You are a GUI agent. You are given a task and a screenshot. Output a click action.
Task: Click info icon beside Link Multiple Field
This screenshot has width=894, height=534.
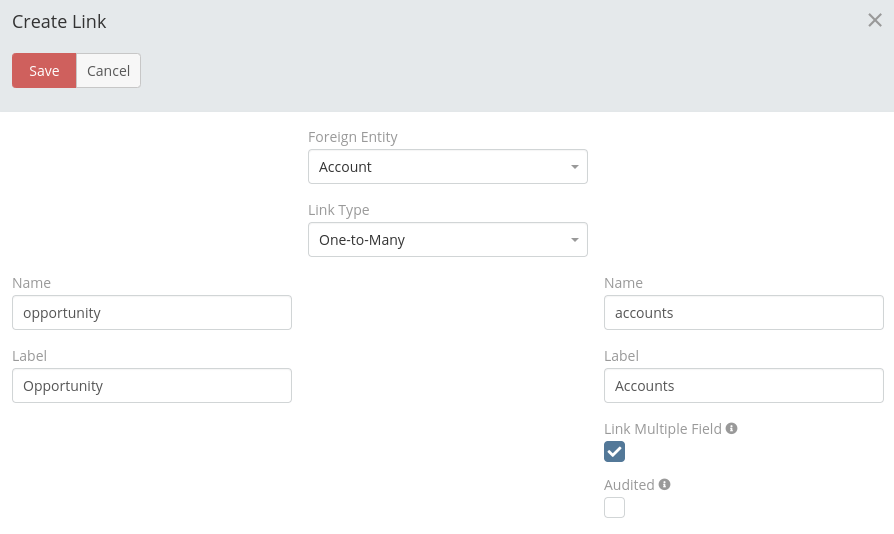point(731,428)
